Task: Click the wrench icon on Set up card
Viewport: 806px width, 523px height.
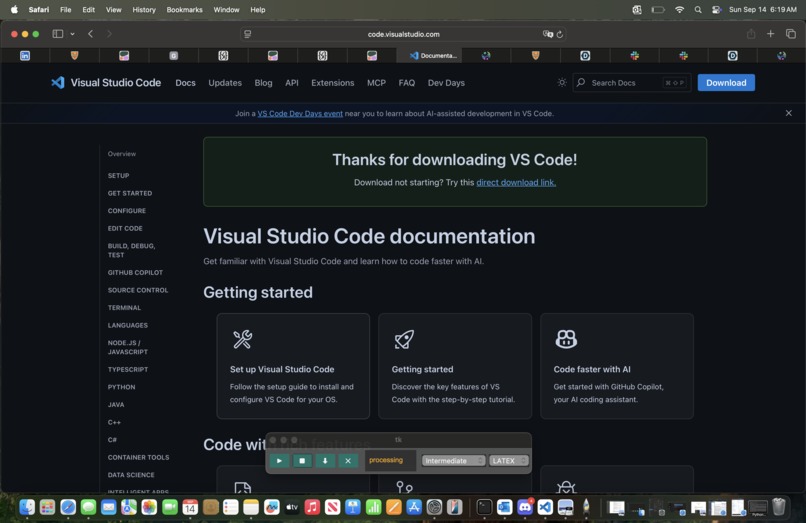Action: pyautogui.click(x=242, y=339)
